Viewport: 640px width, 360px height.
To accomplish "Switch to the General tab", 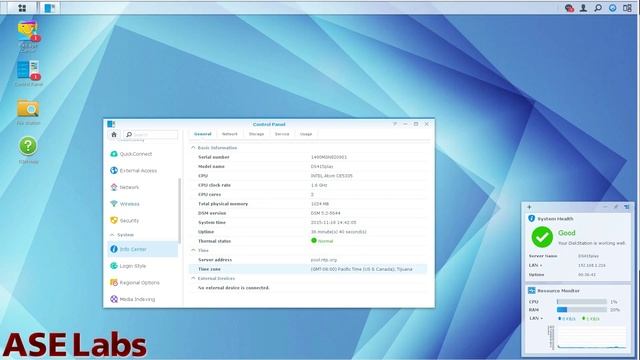I will tap(202, 134).
